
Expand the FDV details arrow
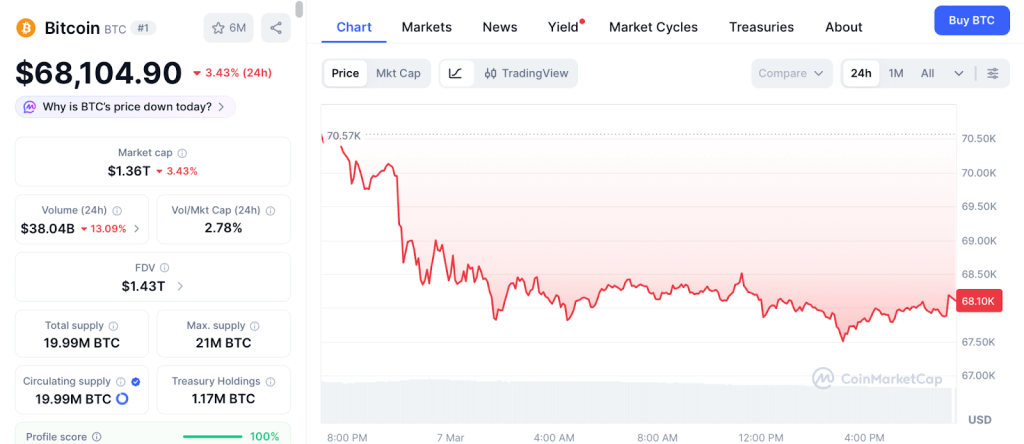tap(180, 286)
